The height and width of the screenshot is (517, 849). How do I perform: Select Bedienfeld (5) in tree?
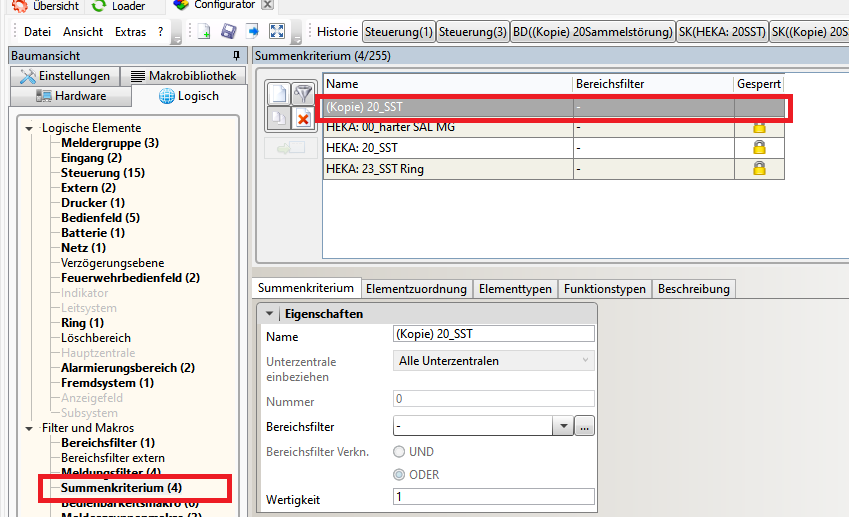(x=100, y=218)
